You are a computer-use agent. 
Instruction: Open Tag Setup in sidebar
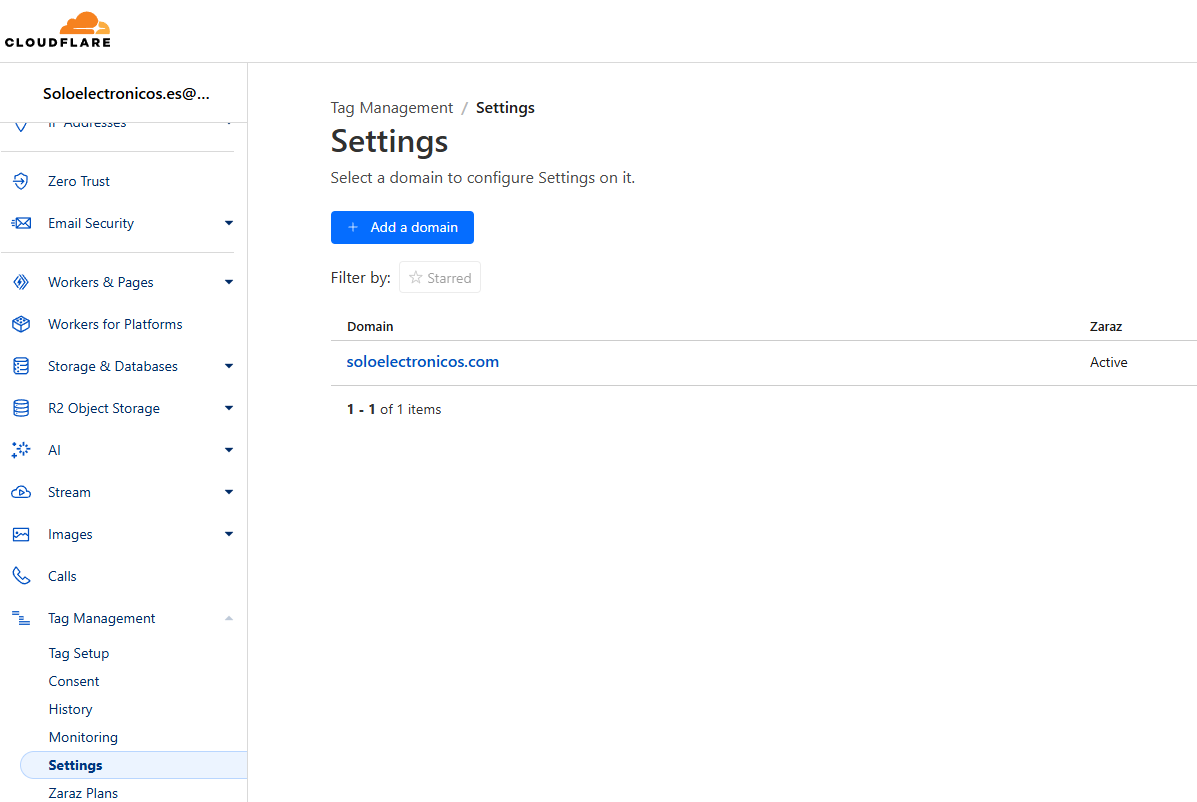click(79, 653)
